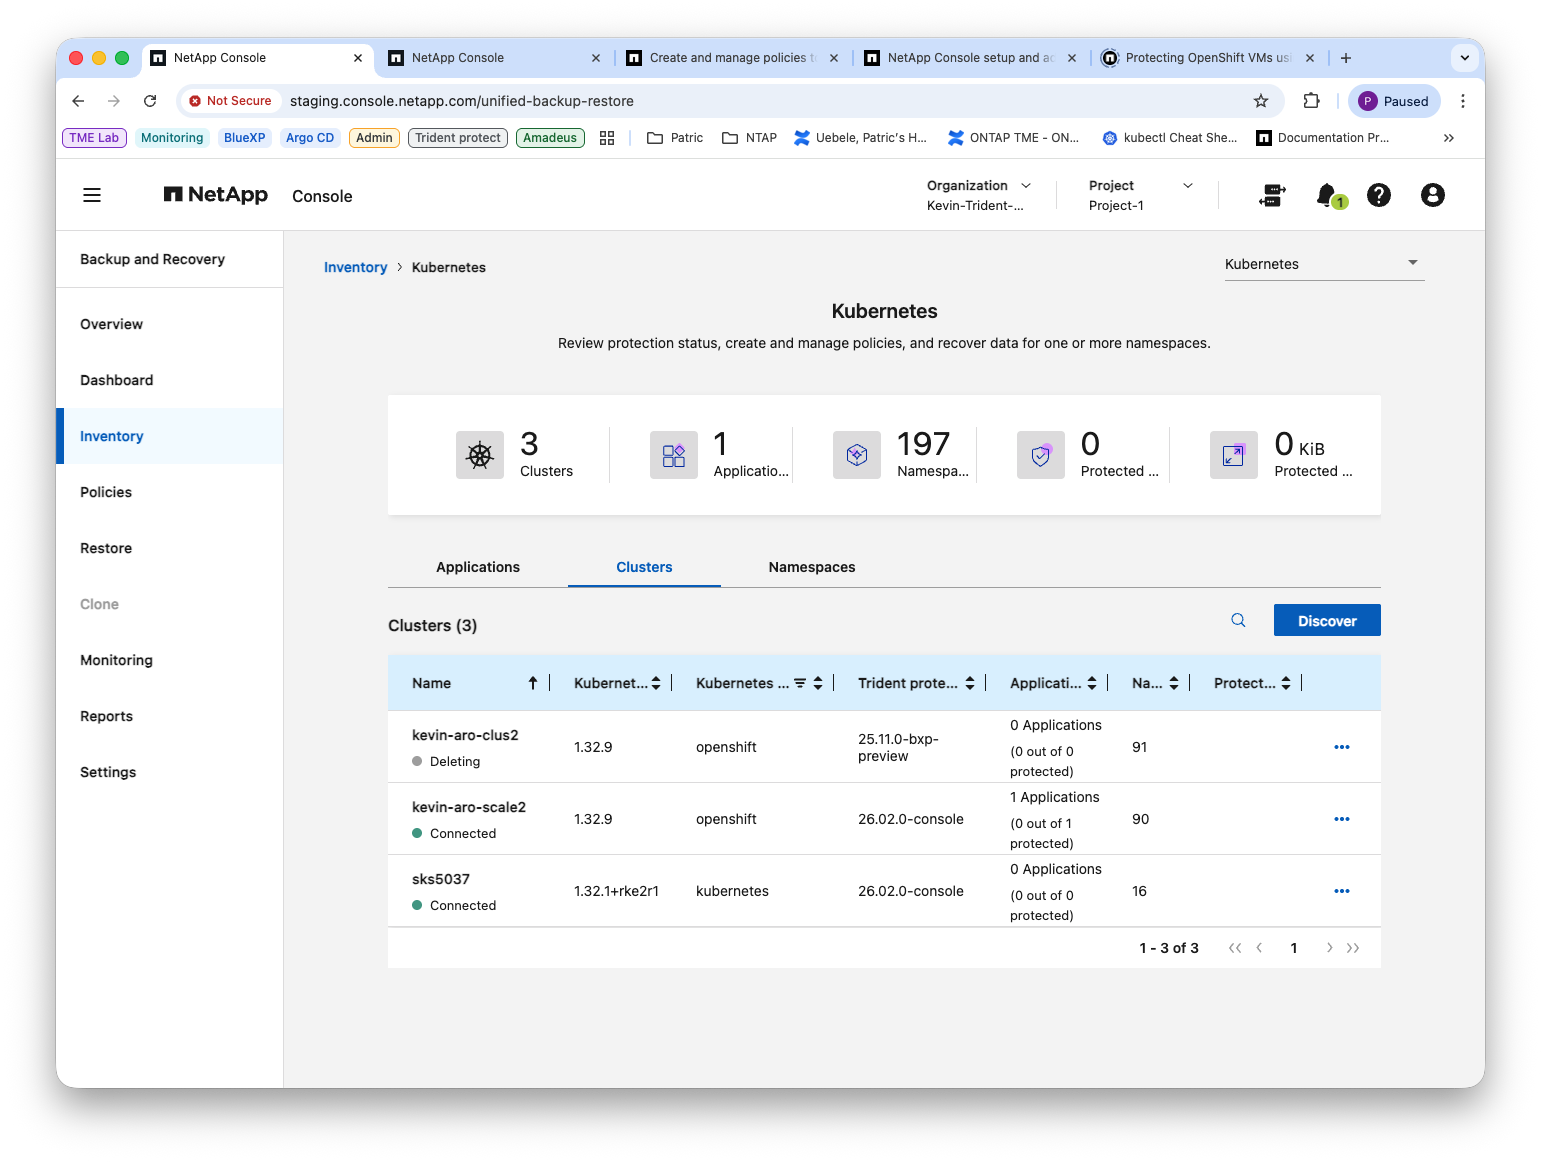
Task: Expand the Project dropdown
Action: (x=1188, y=185)
